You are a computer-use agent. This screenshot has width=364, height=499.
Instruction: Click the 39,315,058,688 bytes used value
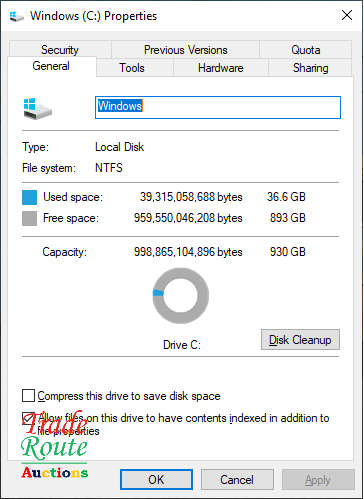pos(191,197)
